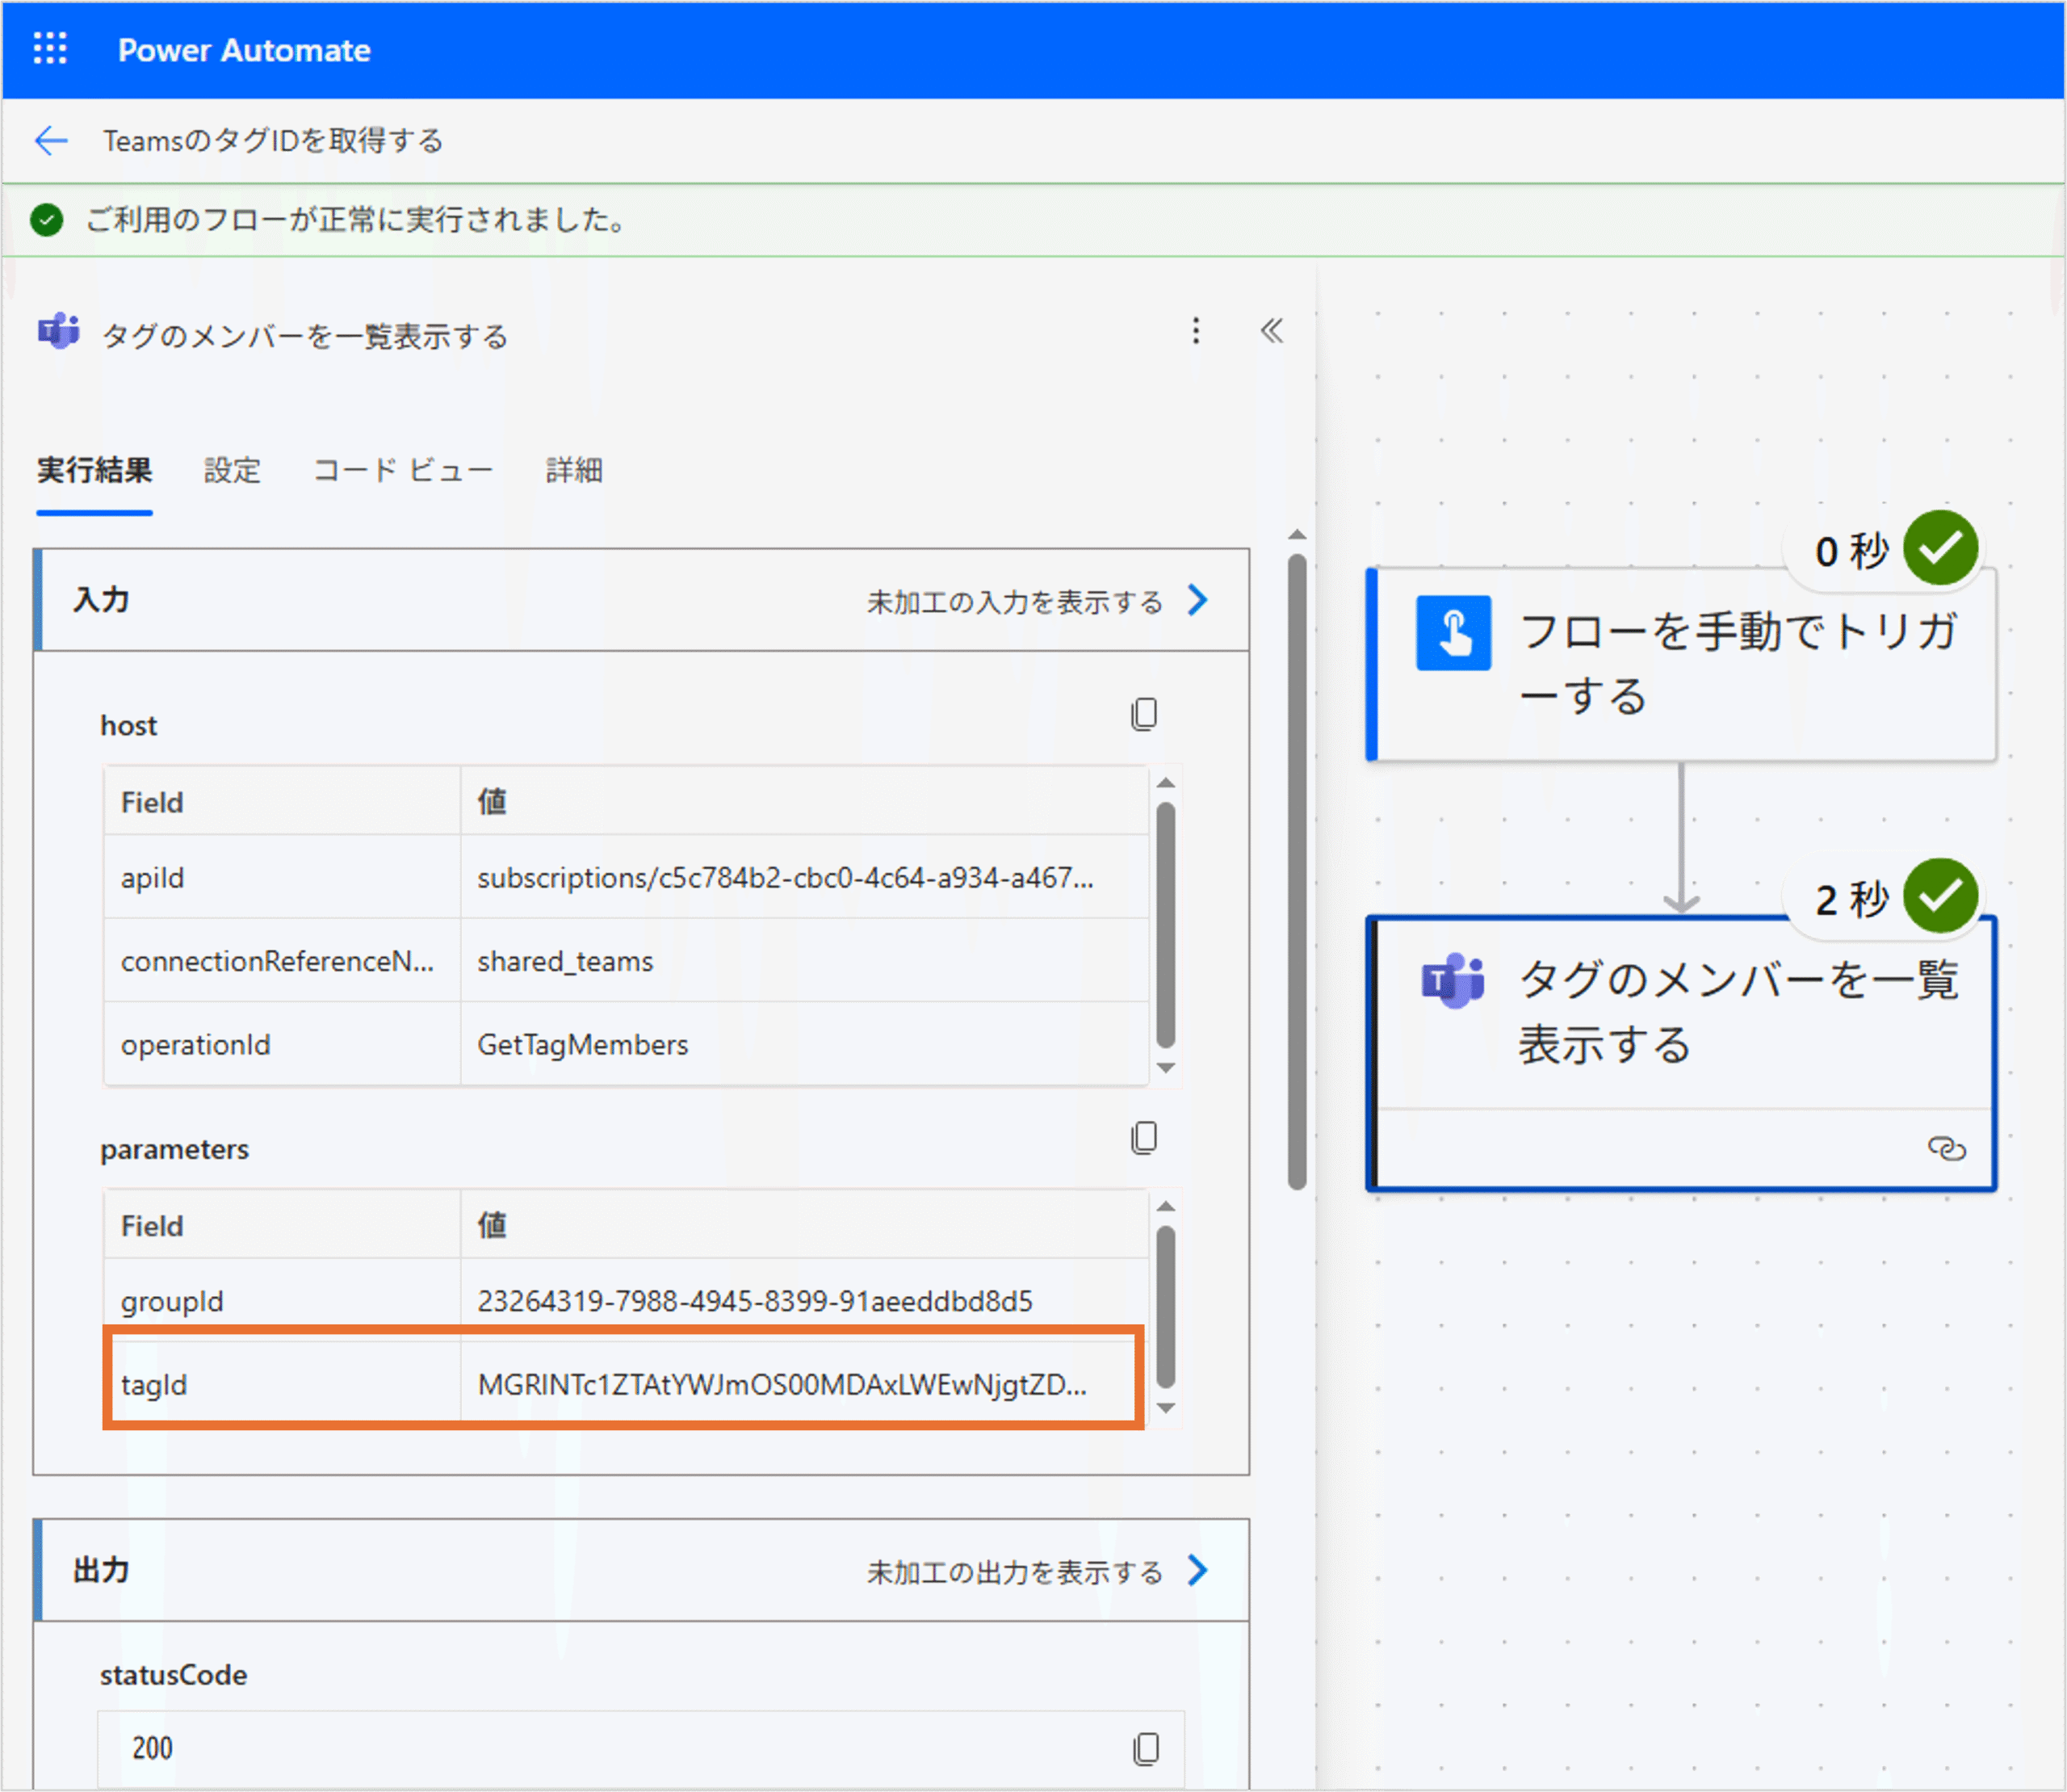Click the connection link icon on Teams card
This screenshot has width=2067, height=1792.
click(1945, 1148)
